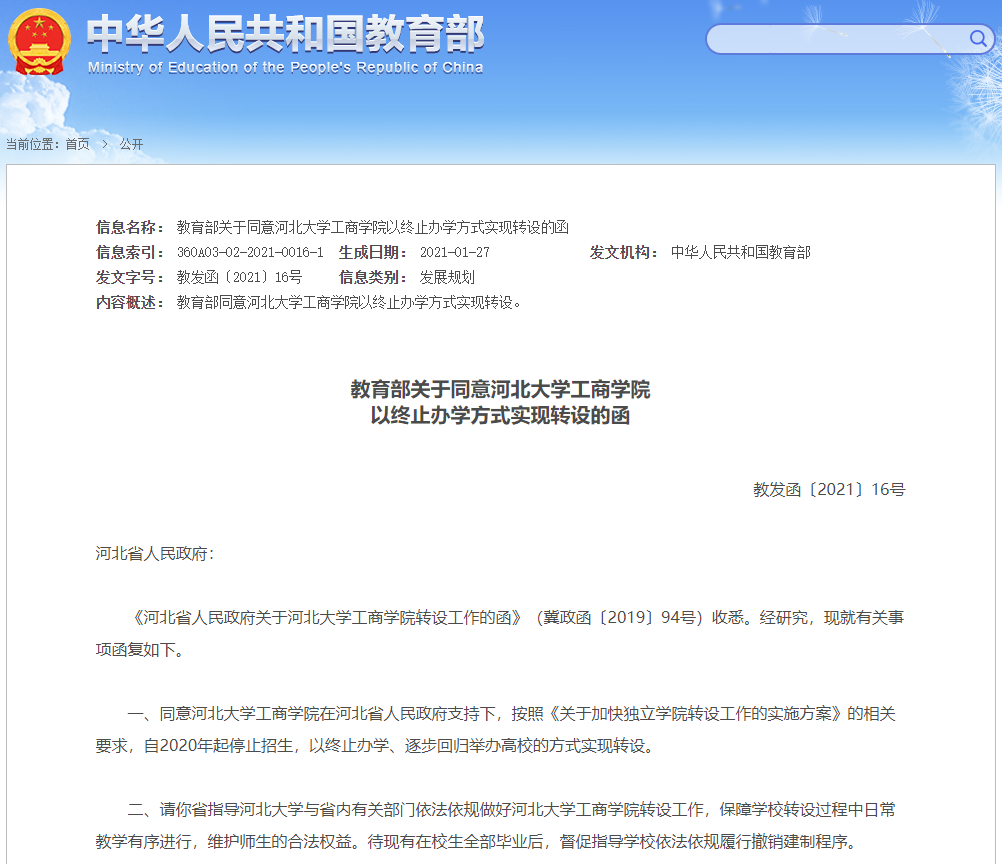Go to 首页 in the breadcrumb
This screenshot has height=864, width=1002.
coord(77,144)
